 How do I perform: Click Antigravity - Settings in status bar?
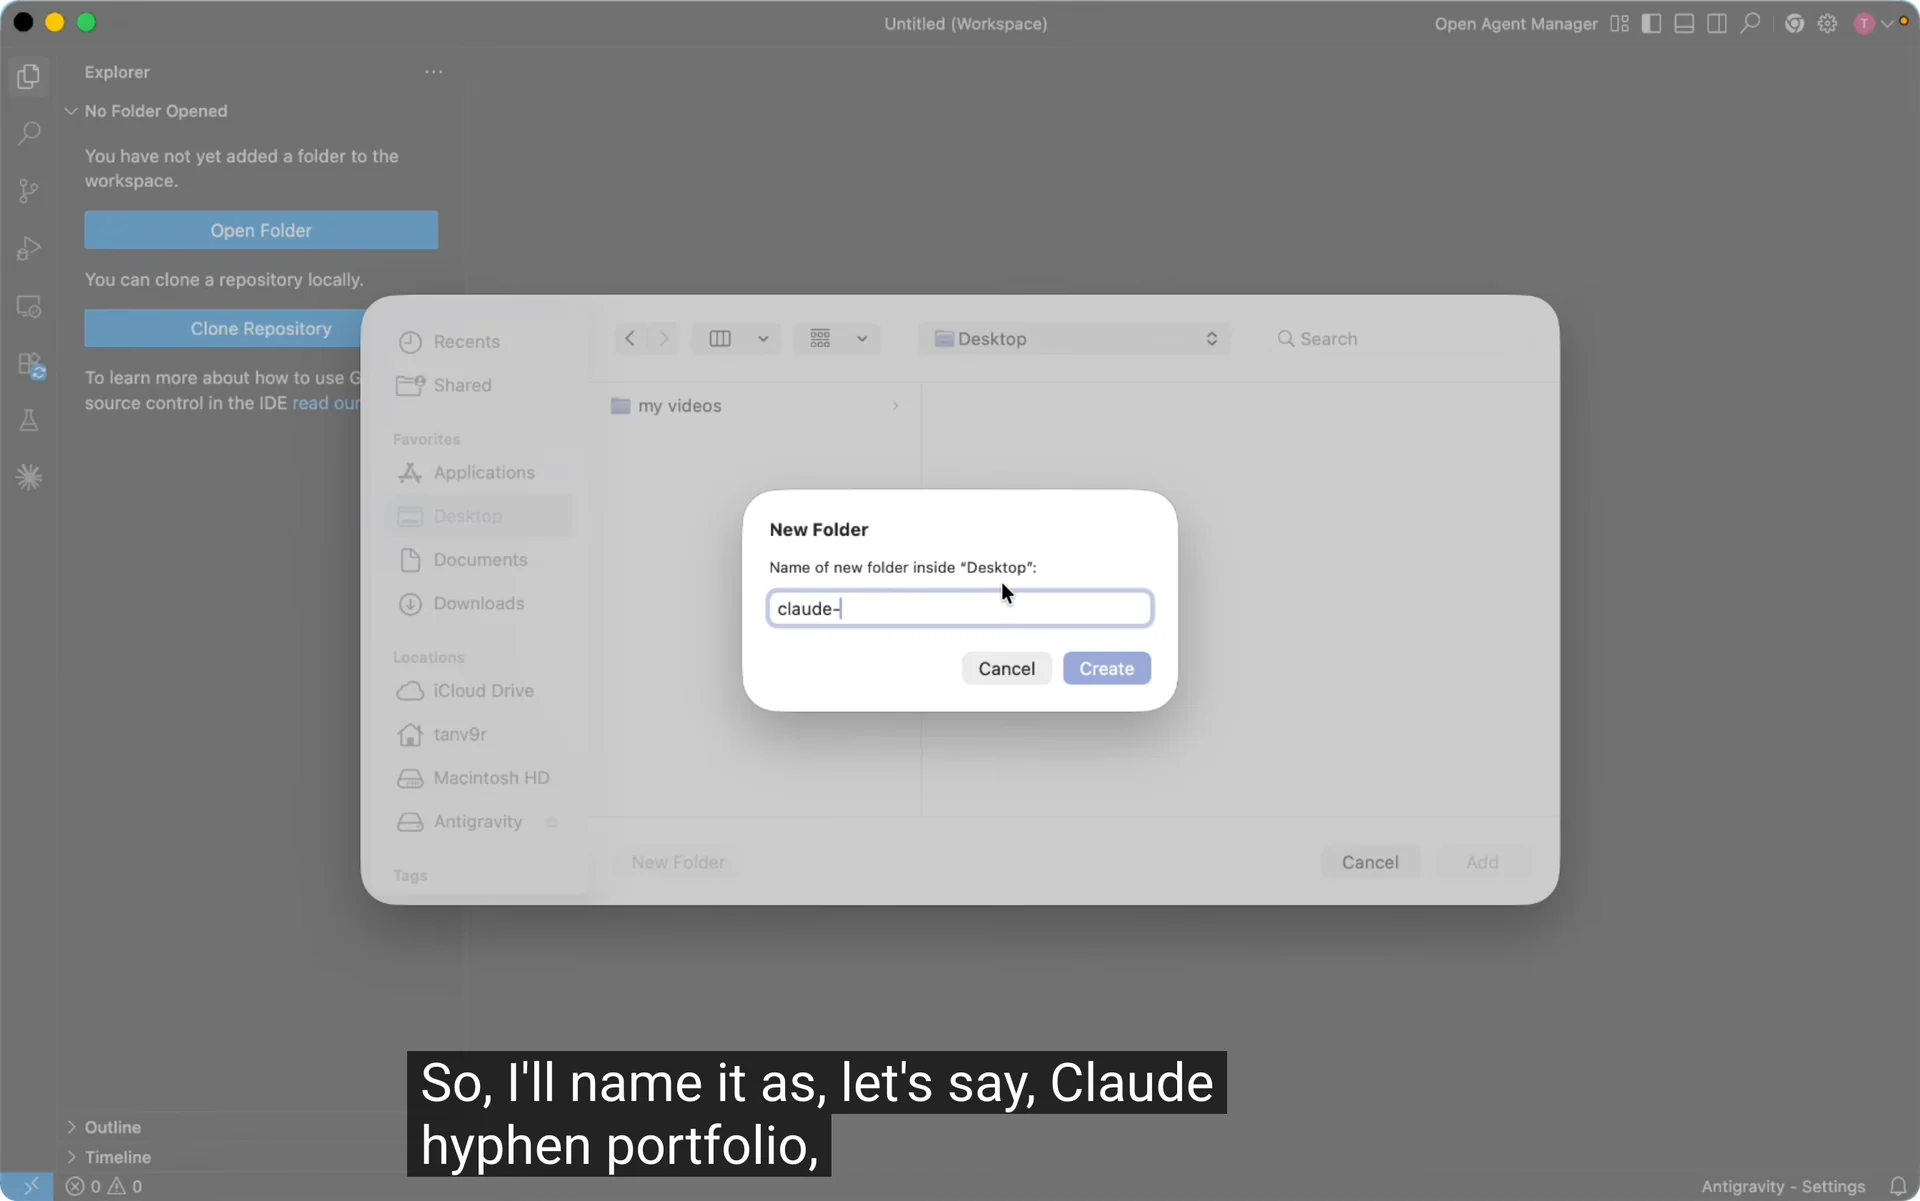pyautogui.click(x=1783, y=1186)
